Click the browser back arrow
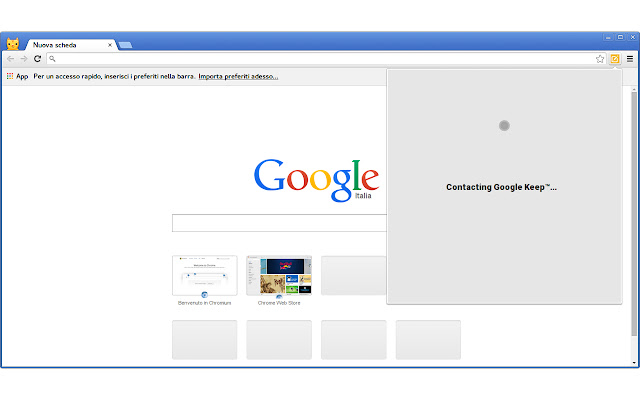640x400 pixels. (11, 59)
